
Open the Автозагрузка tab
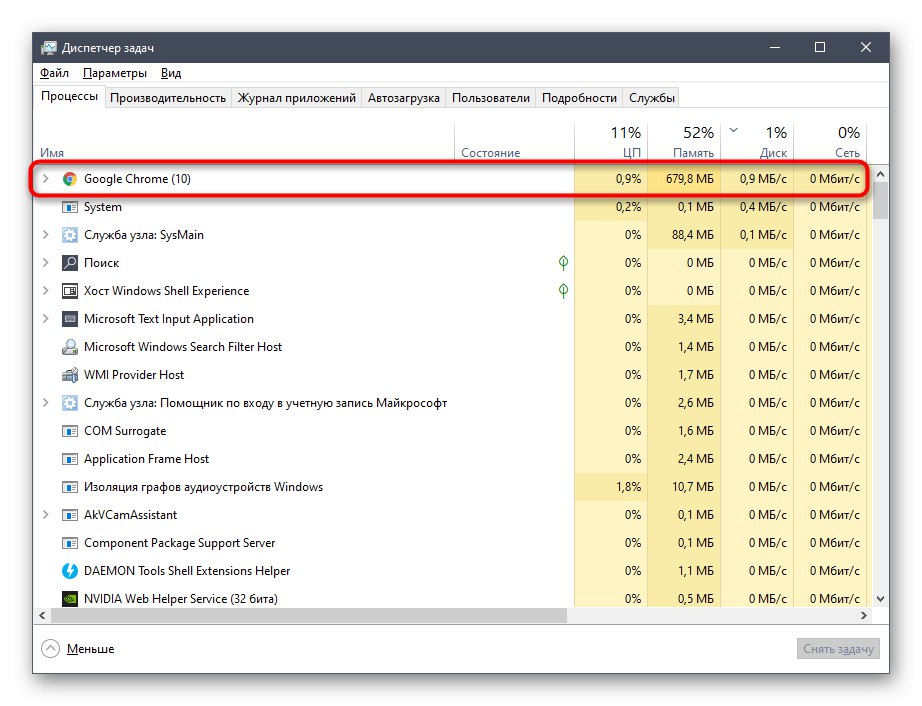(404, 98)
